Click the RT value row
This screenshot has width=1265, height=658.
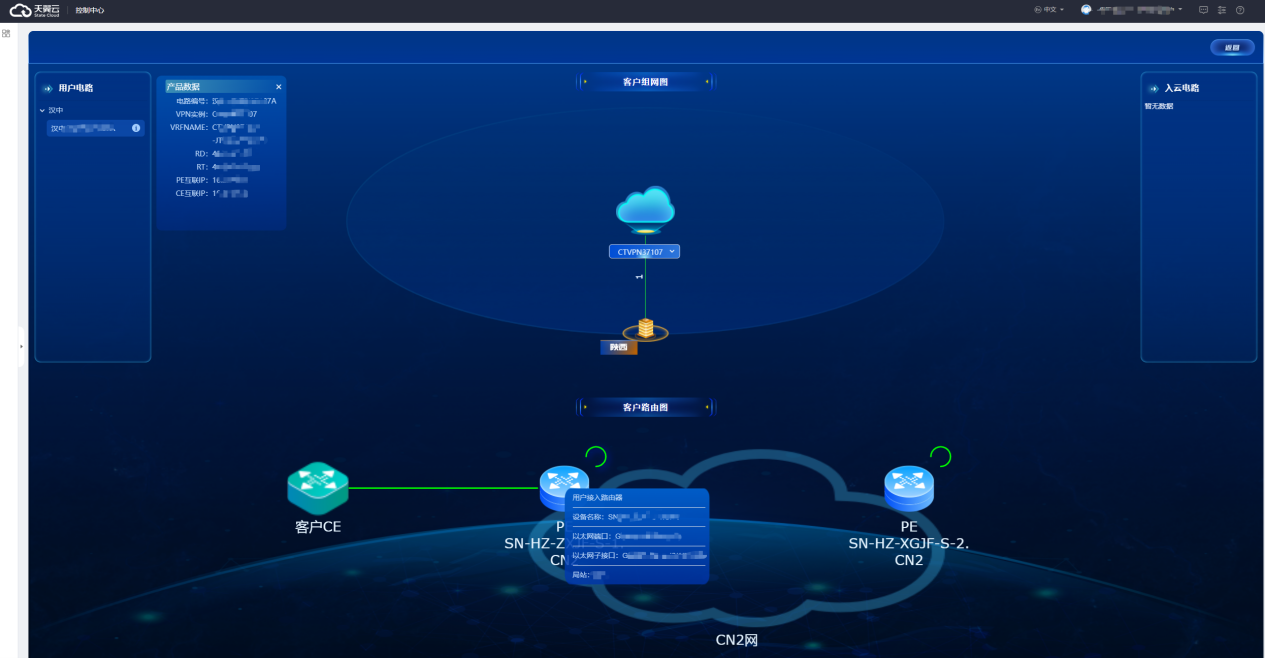tap(227, 167)
